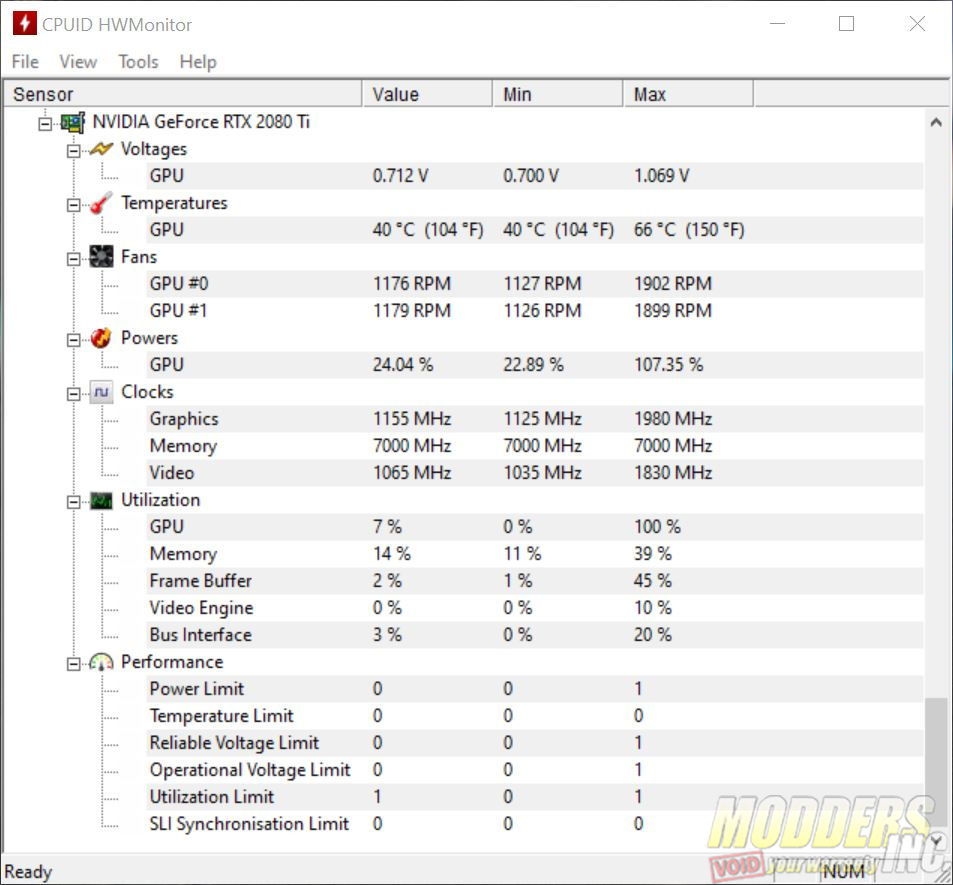The height and width of the screenshot is (885, 953).
Task: Open the View menu
Action: [x=78, y=61]
